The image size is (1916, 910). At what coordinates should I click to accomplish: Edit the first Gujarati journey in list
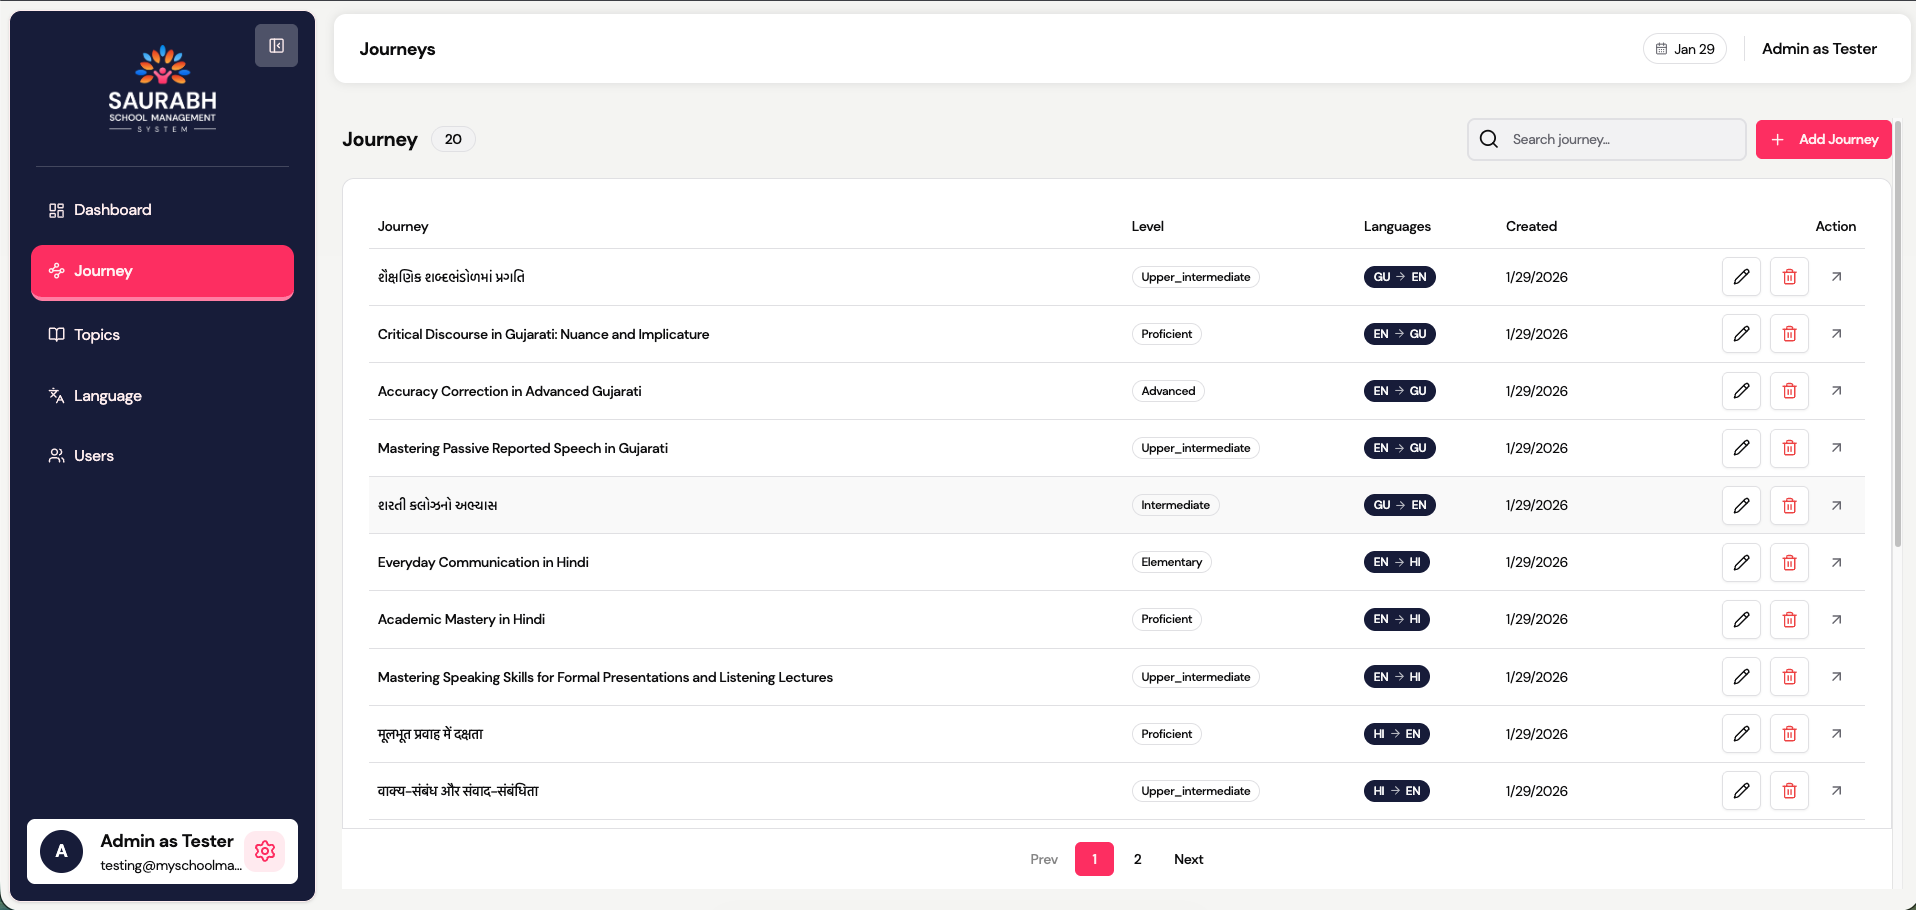coord(1741,277)
